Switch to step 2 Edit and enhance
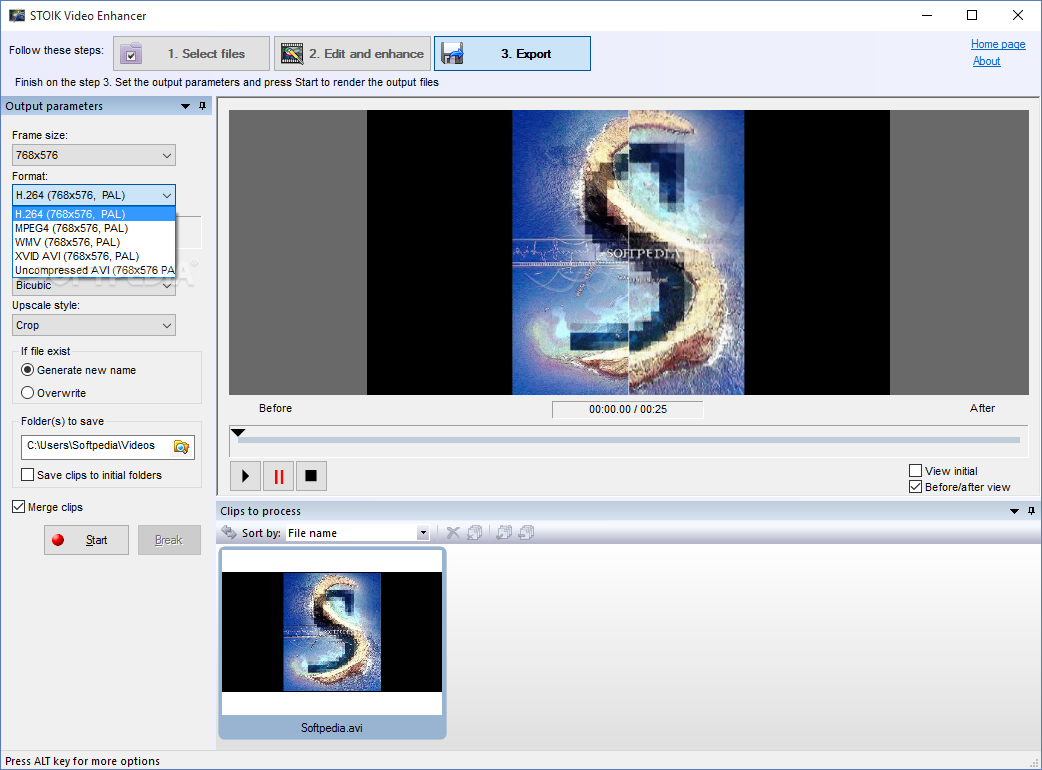Viewport: 1042px width, 770px height. pos(352,54)
